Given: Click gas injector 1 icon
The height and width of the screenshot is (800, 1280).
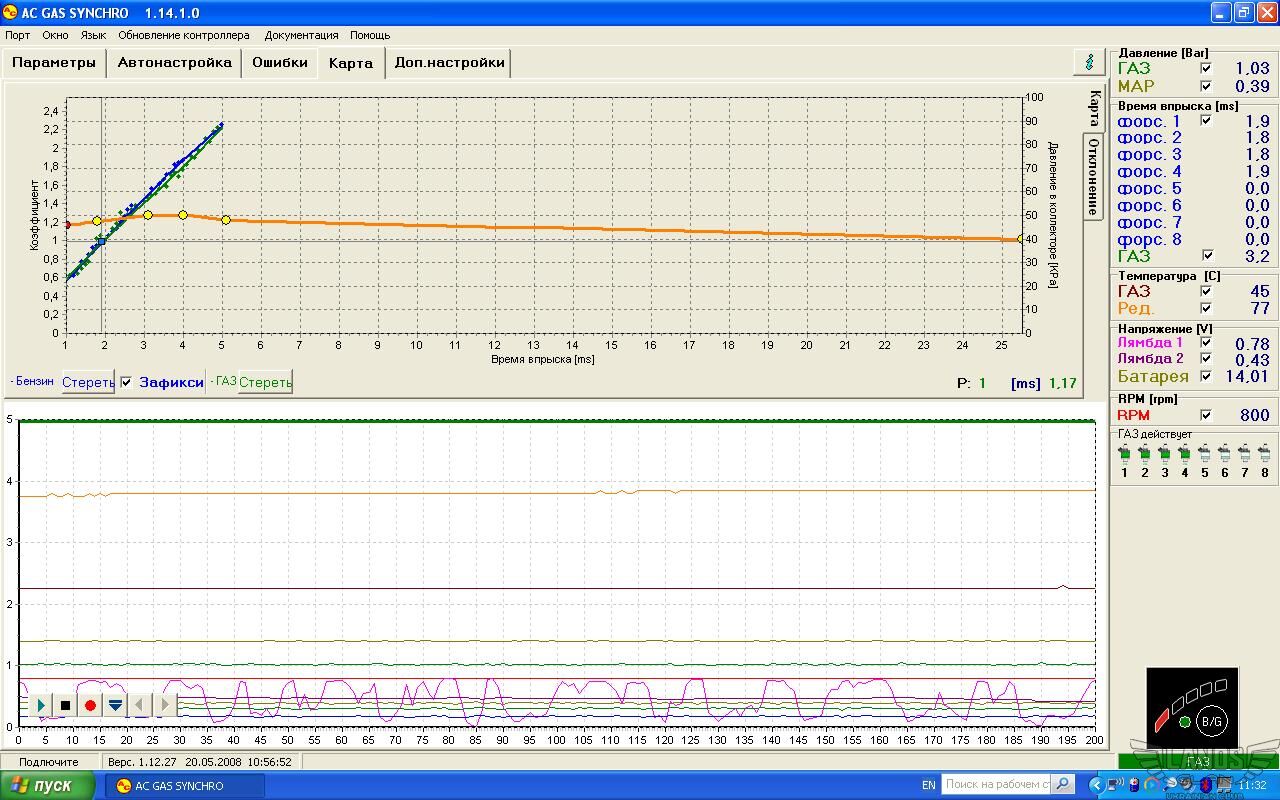Looking at the screenshot, I should pyautogui.click(x=1124, y=453).
